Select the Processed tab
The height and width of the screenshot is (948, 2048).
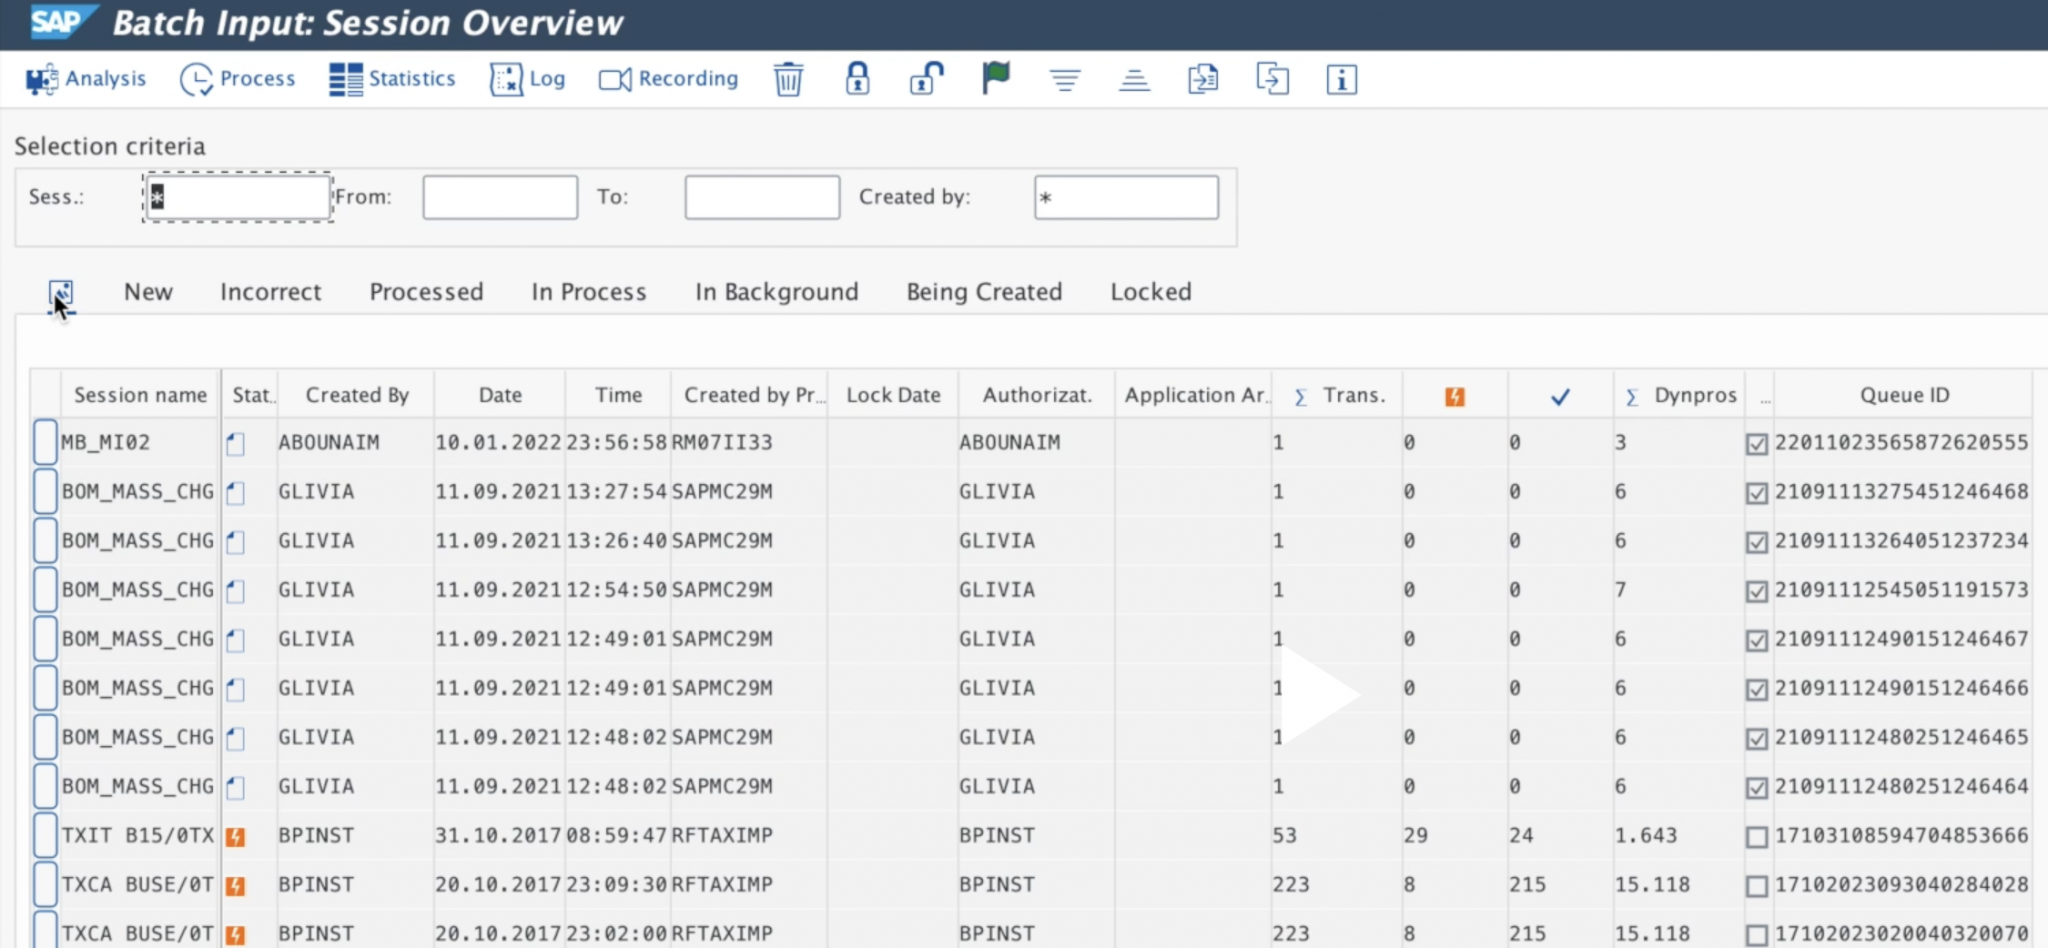[x=426, y=291]
